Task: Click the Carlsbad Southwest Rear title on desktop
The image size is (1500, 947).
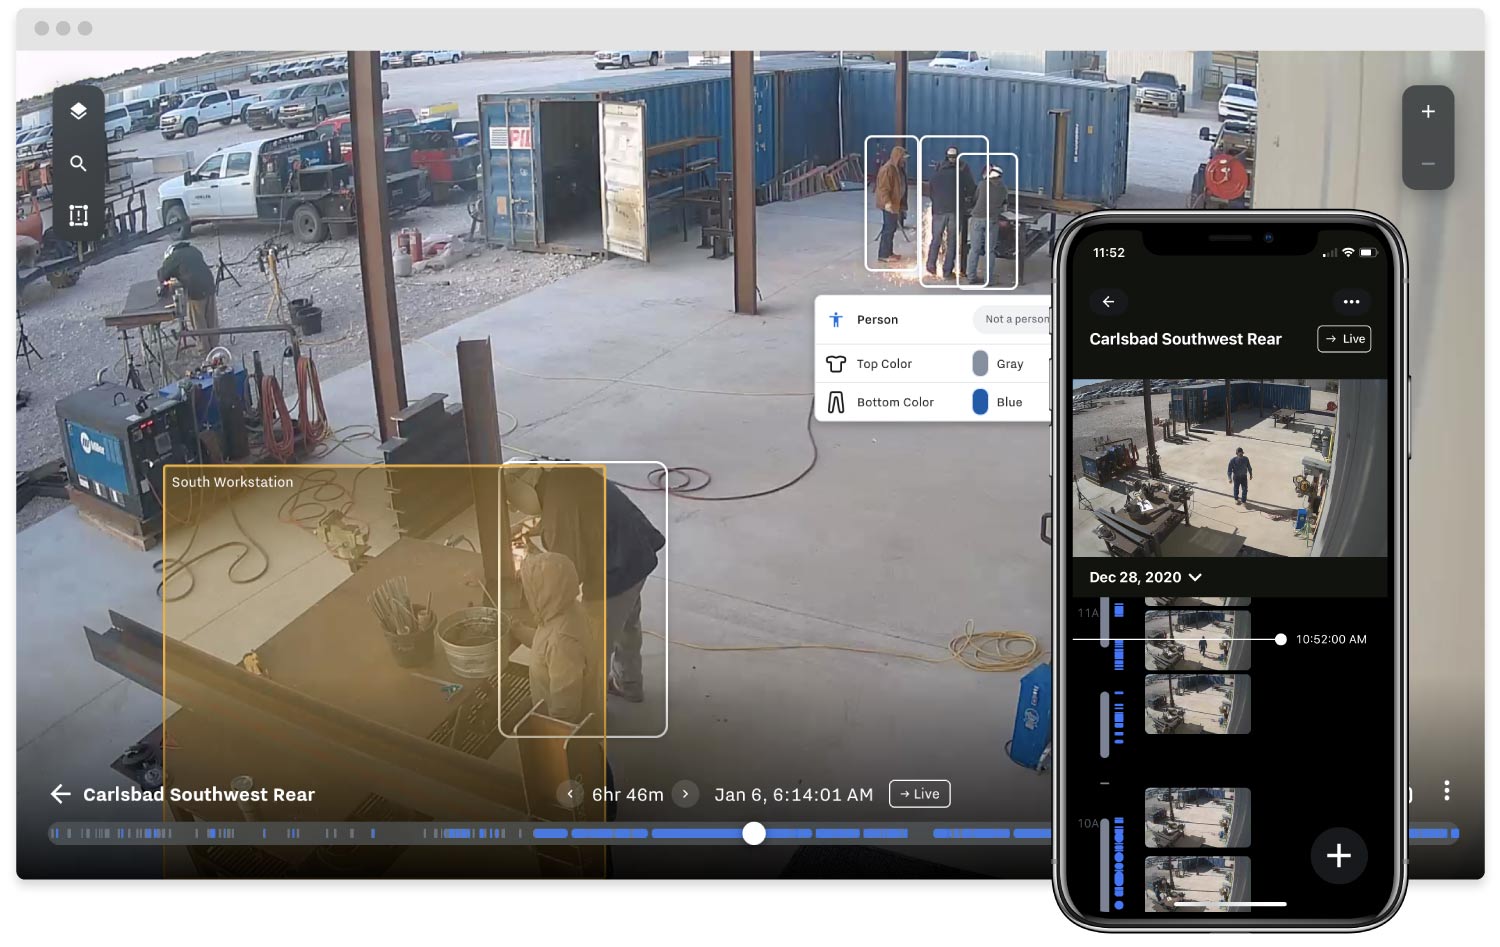Action: point(199,795)
